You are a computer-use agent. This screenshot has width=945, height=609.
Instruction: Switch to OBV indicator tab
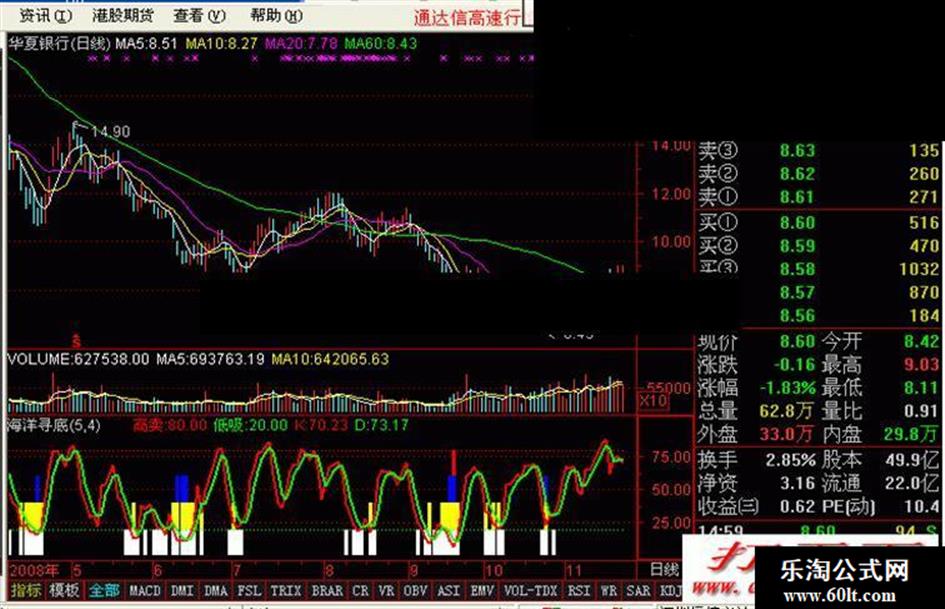point(415,590)
